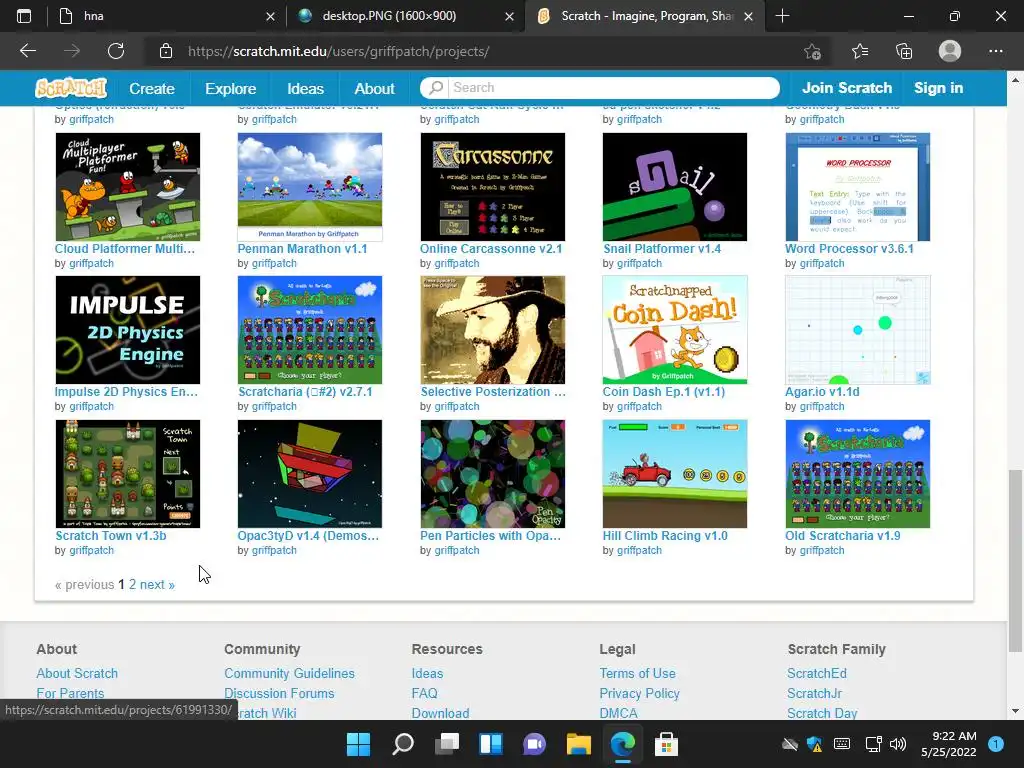Click the taskbar clock and date
The height and width of the screenshot is (768, 1024).
[949, 744]
